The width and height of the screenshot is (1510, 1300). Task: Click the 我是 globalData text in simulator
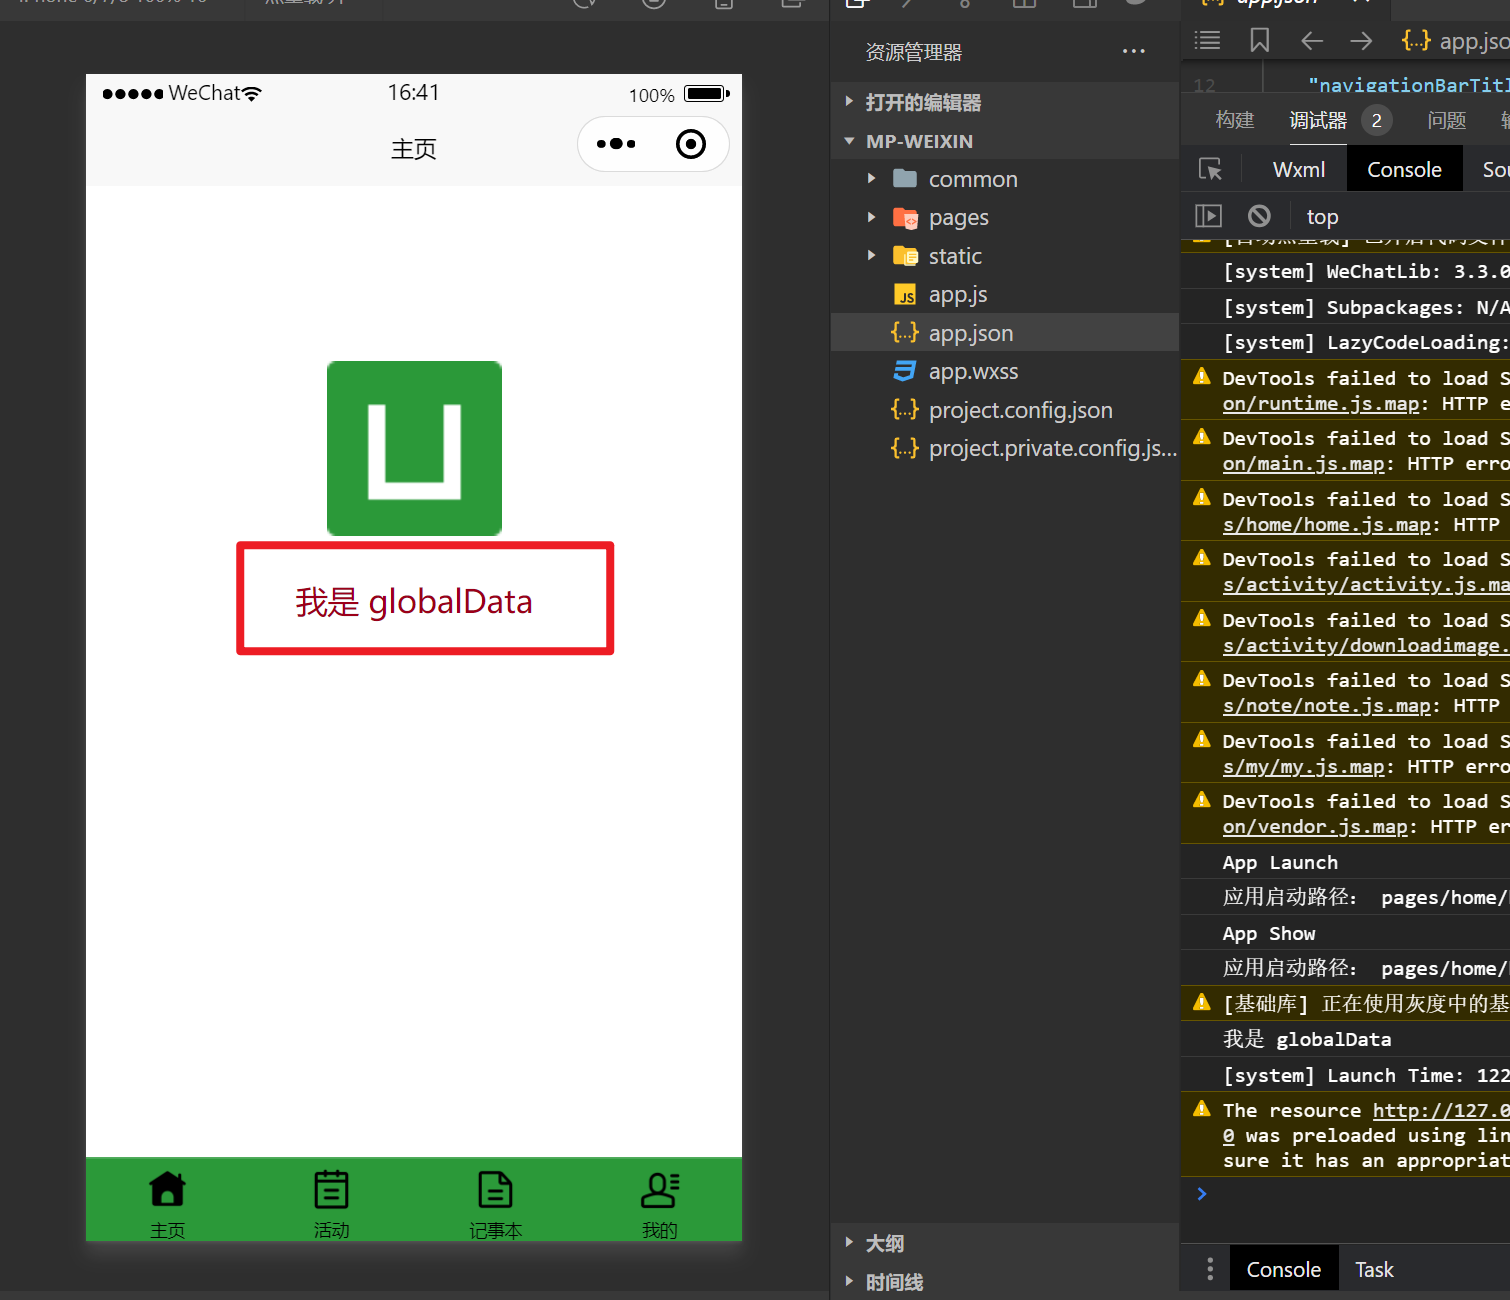414,602
